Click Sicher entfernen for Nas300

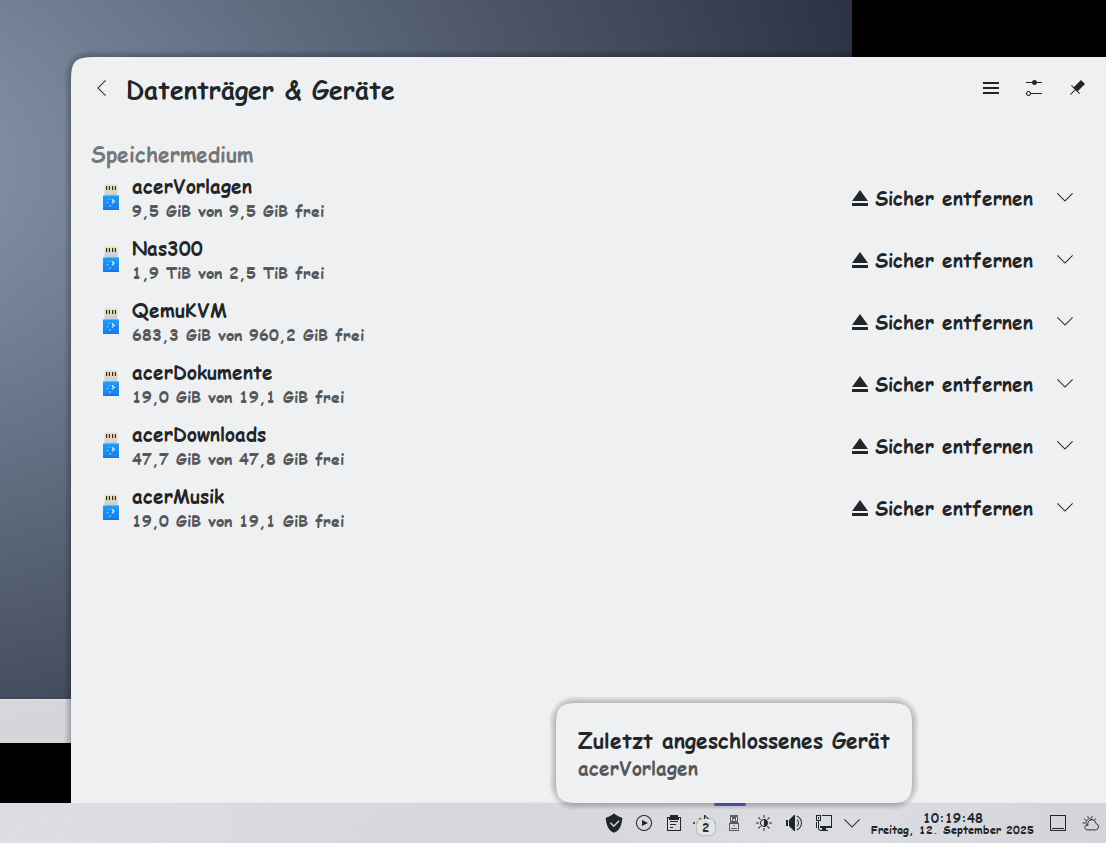[942, 261]
